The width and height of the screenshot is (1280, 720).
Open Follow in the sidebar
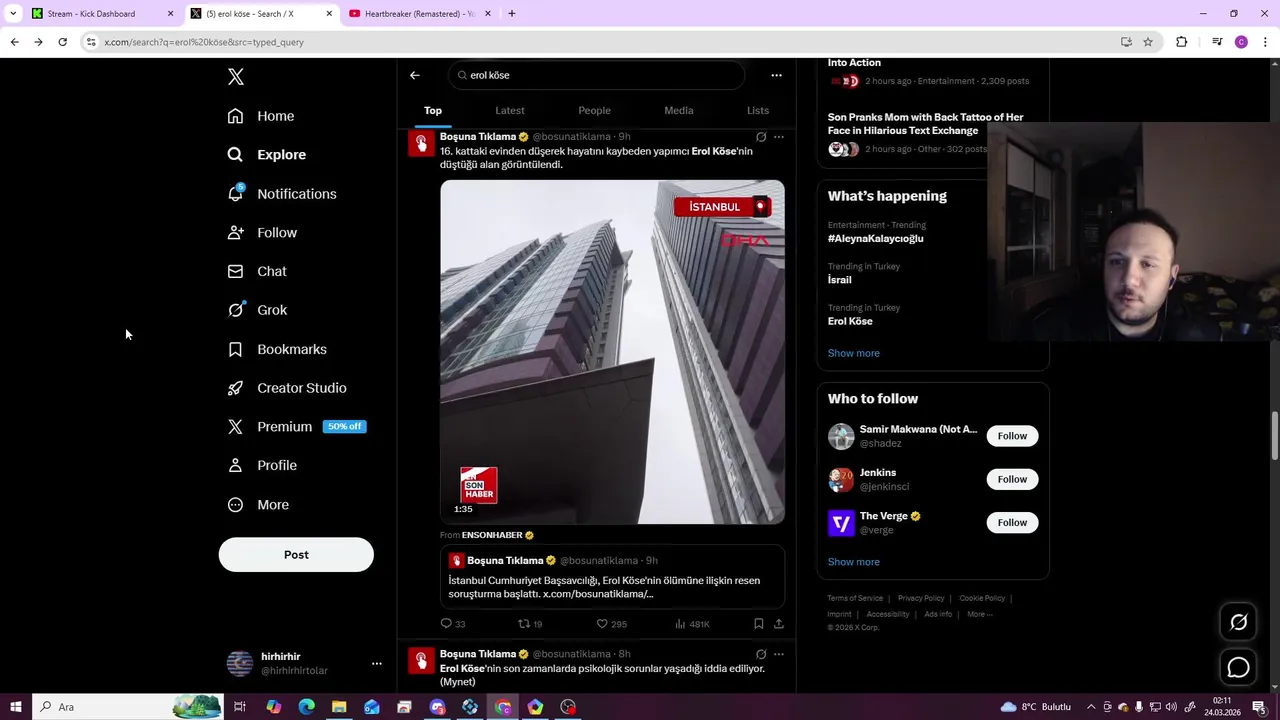tap(262, 233)
